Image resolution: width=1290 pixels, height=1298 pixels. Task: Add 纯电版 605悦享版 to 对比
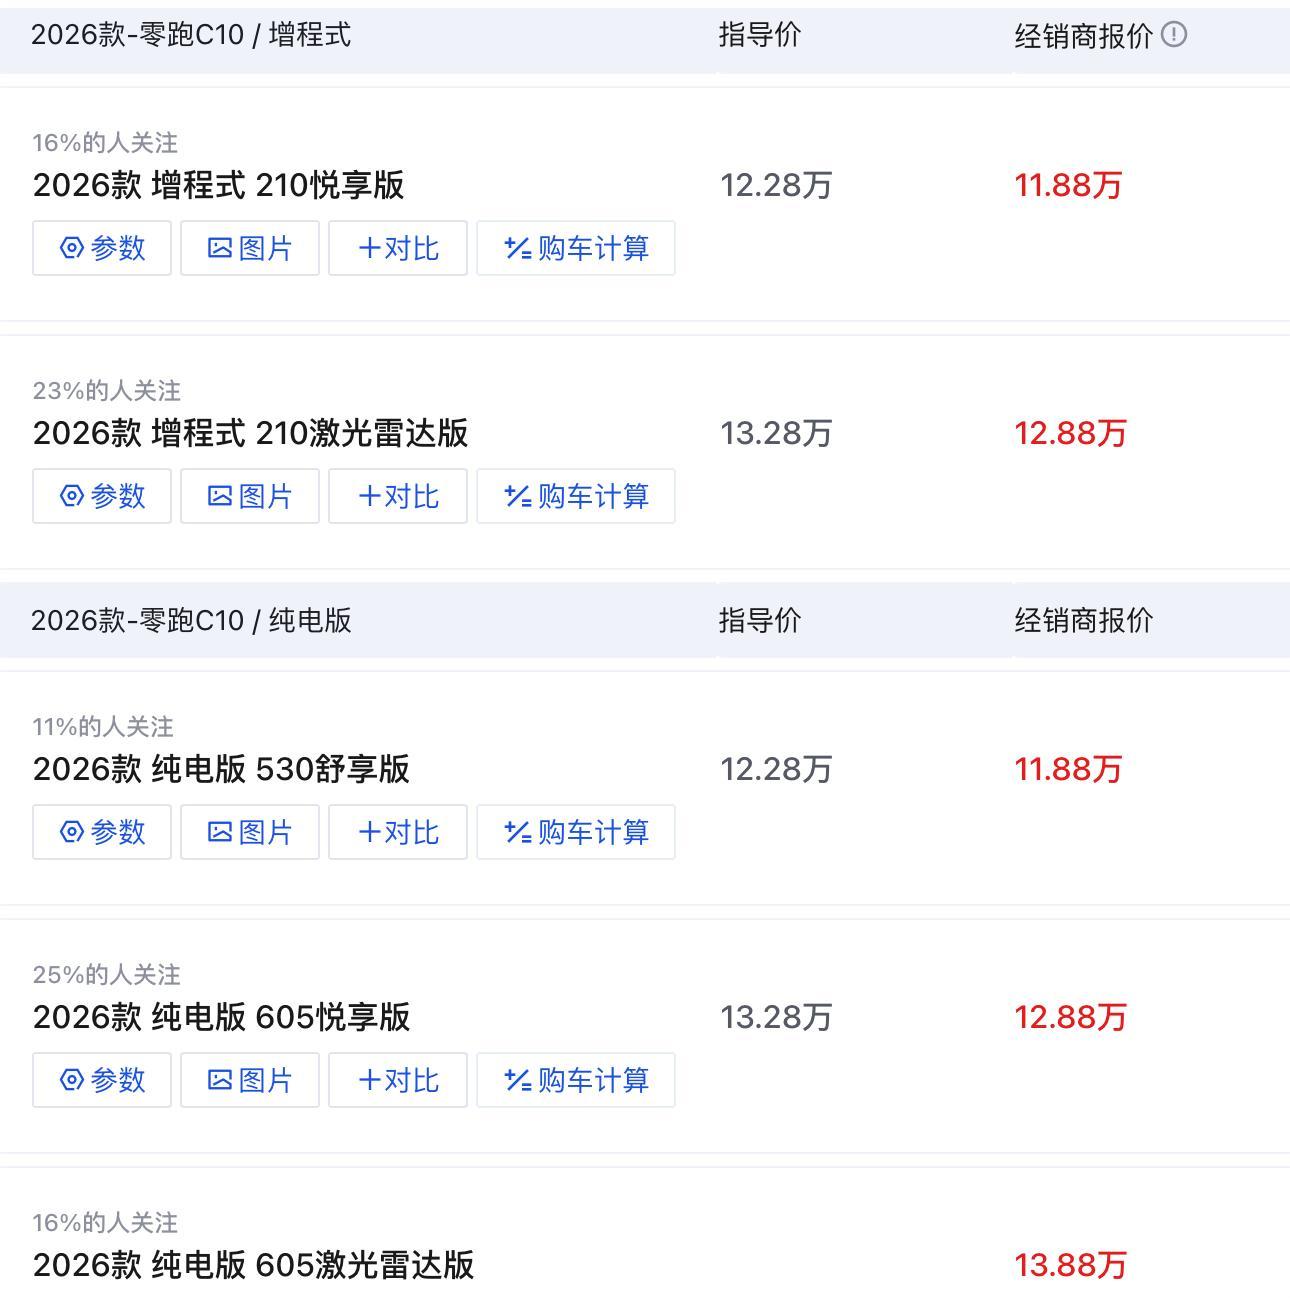398,1080
